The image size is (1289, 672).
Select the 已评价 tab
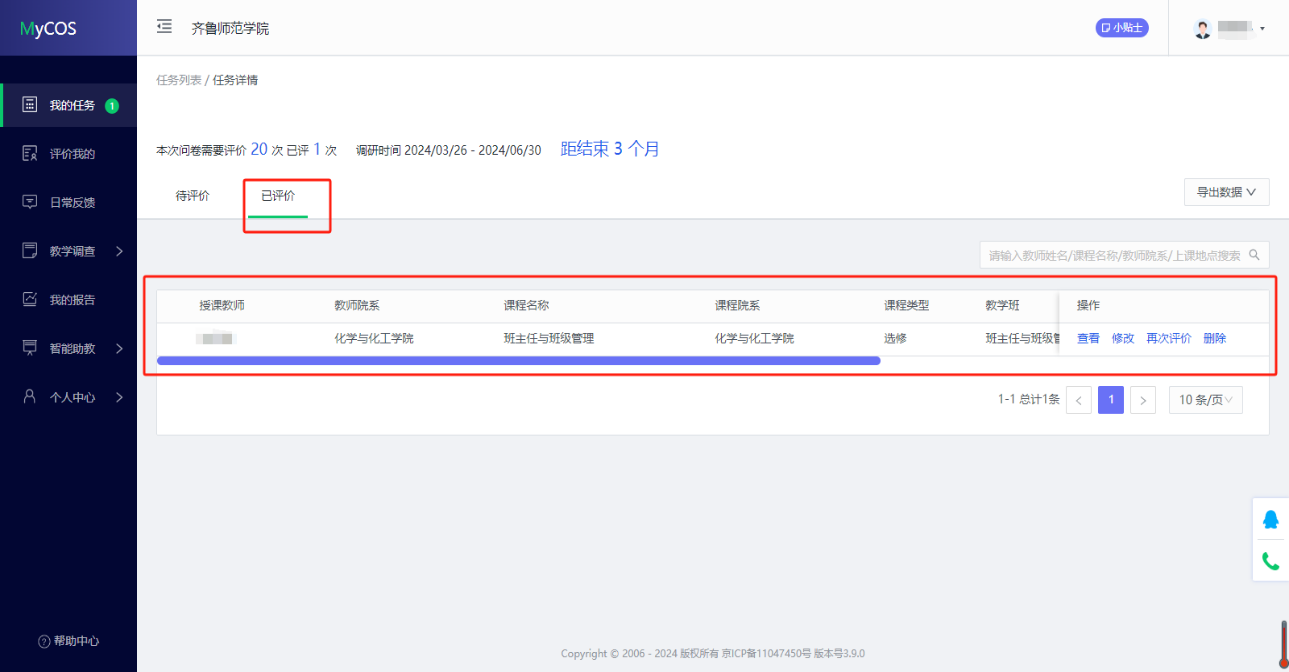278,196
